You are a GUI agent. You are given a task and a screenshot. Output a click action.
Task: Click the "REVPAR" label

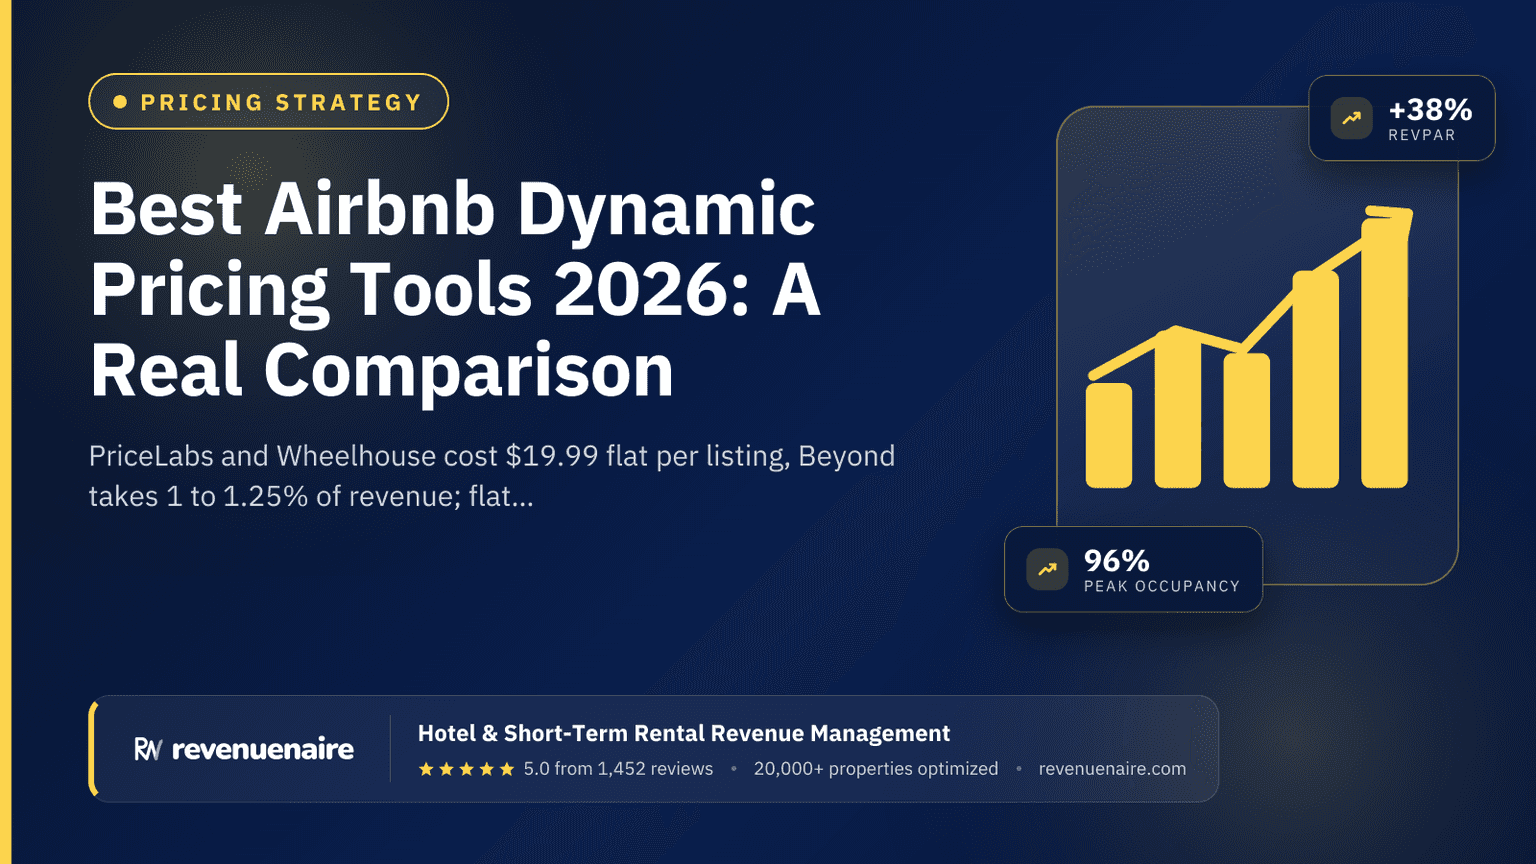point(1422,135)
